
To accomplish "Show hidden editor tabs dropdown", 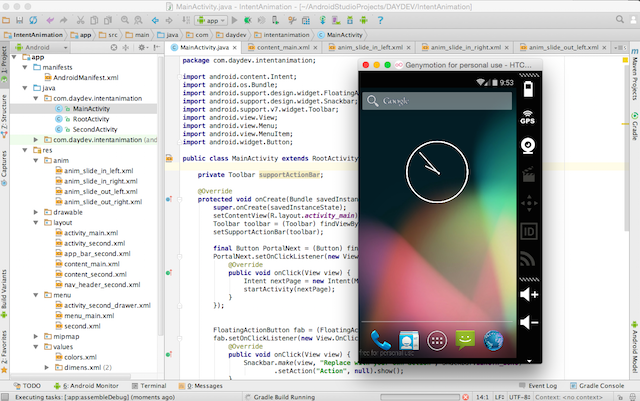I will [620, 48].
